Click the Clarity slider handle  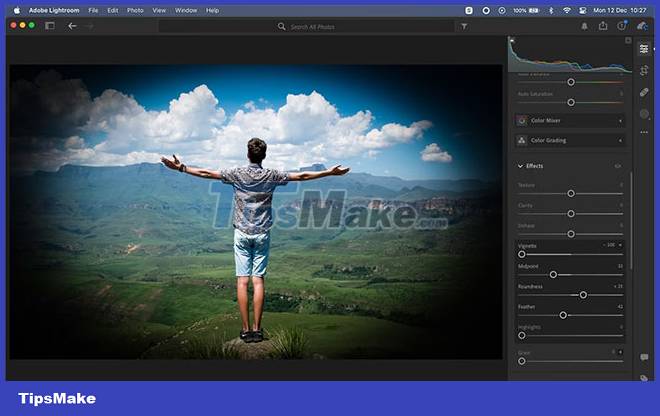click(x=571, y=213)
